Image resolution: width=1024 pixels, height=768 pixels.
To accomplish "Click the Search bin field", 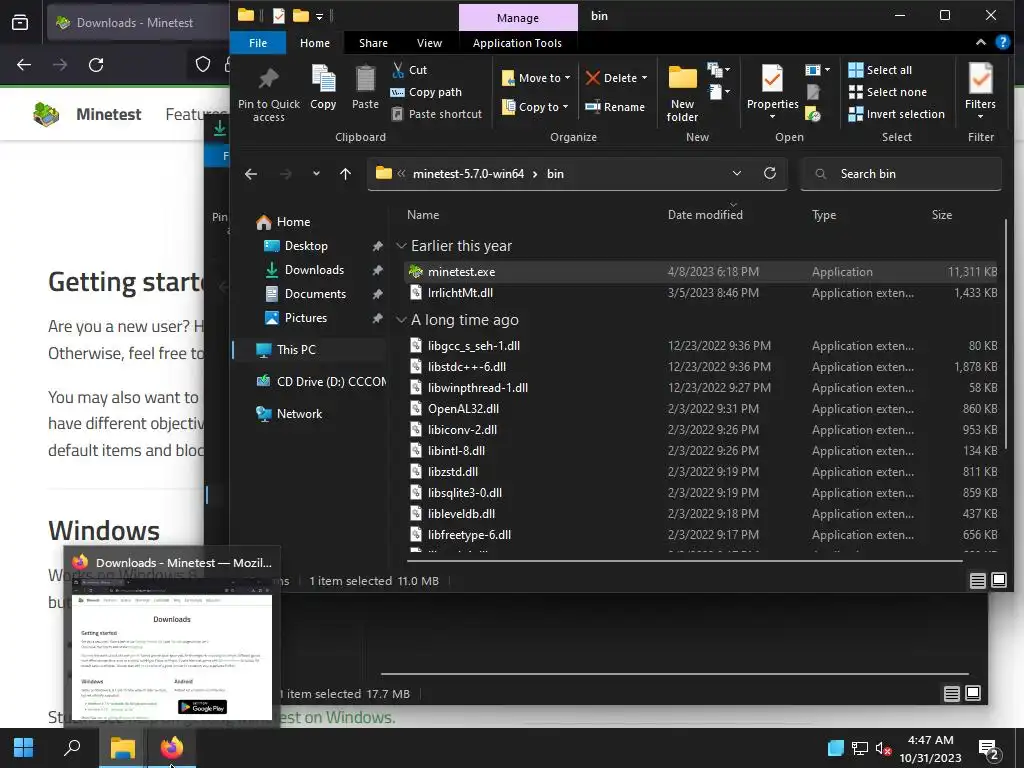I will [901, 174].
